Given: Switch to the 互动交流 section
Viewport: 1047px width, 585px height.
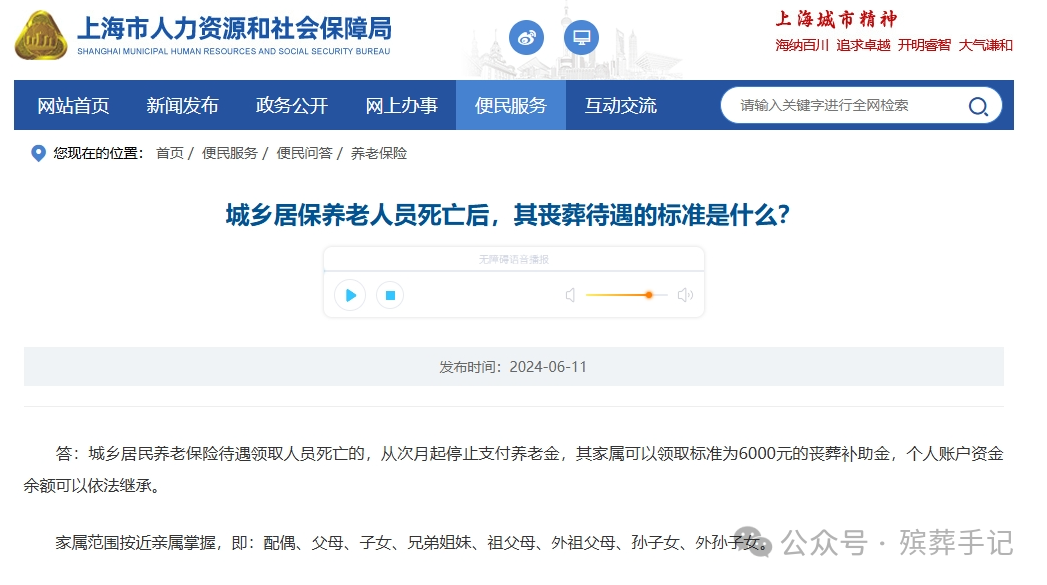Looking at the screenshot, I should pos(620,105).
